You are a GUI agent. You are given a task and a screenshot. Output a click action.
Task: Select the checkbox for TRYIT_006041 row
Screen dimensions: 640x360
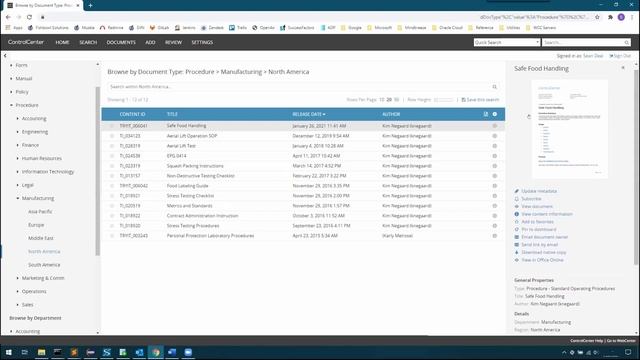tap(112, 126)
